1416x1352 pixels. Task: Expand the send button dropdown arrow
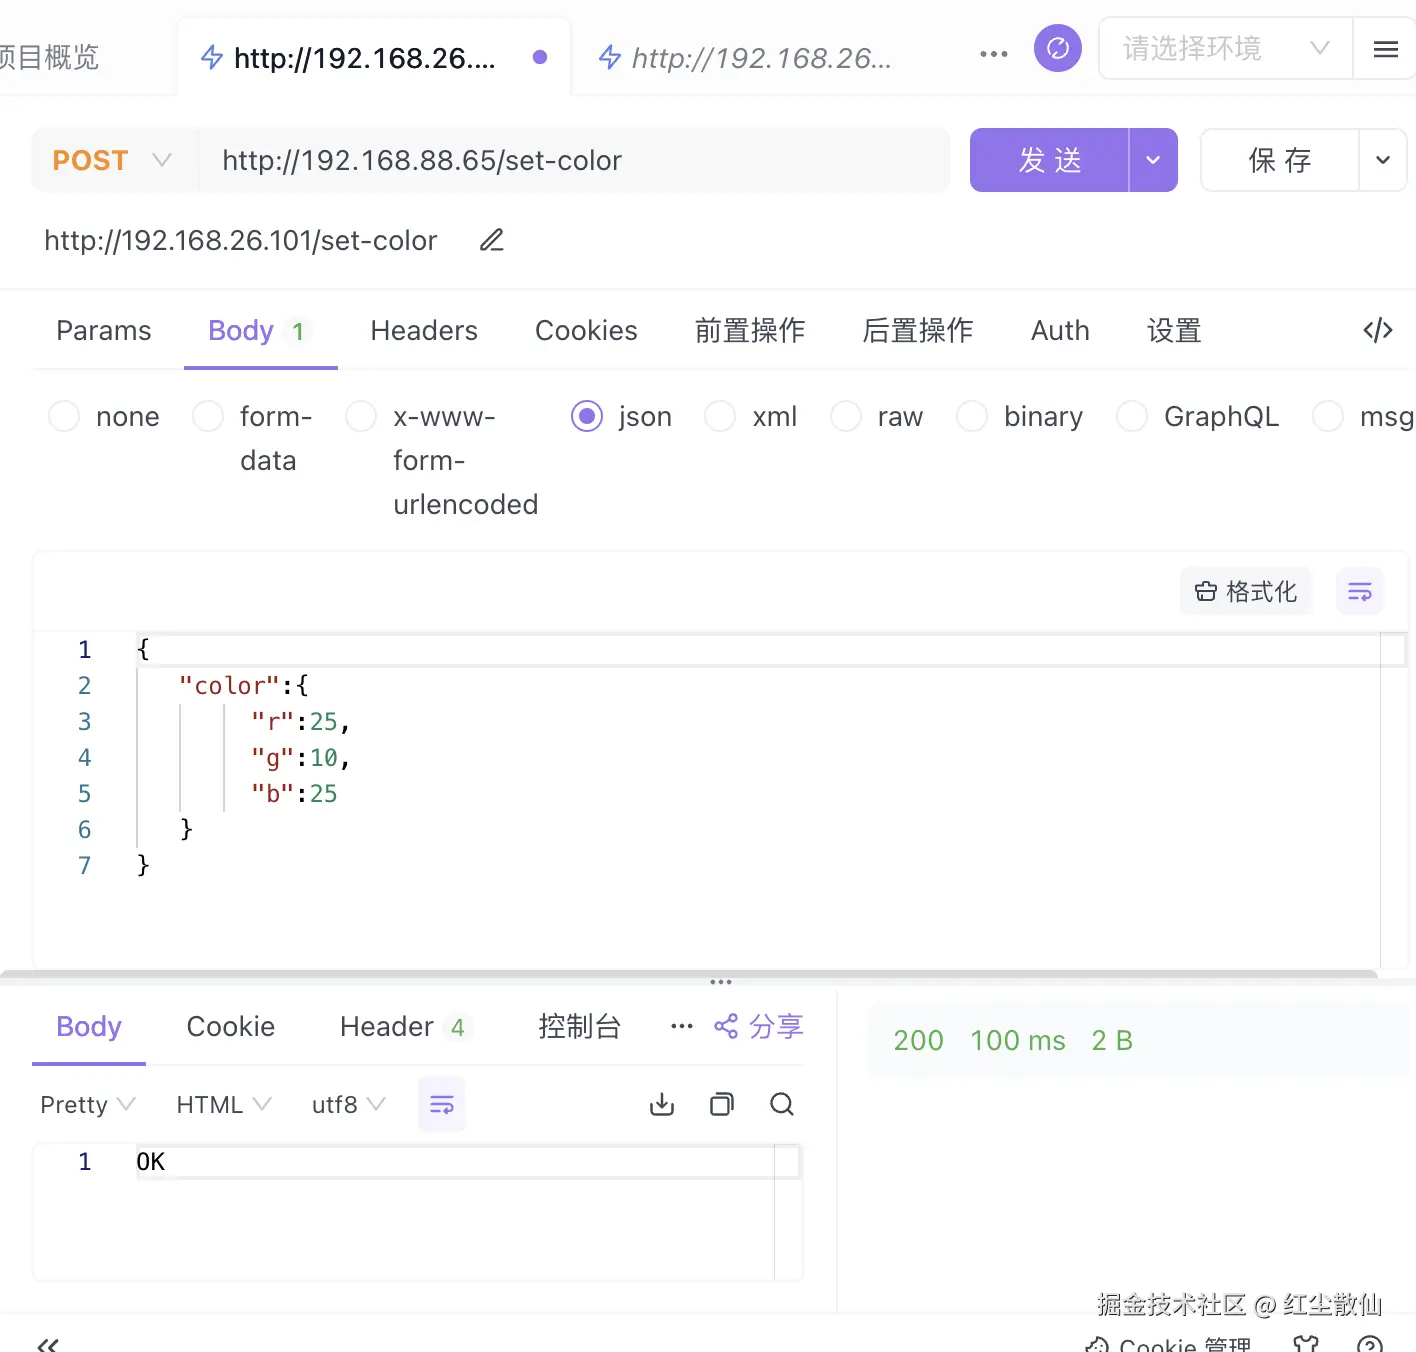pos(1153,160)
